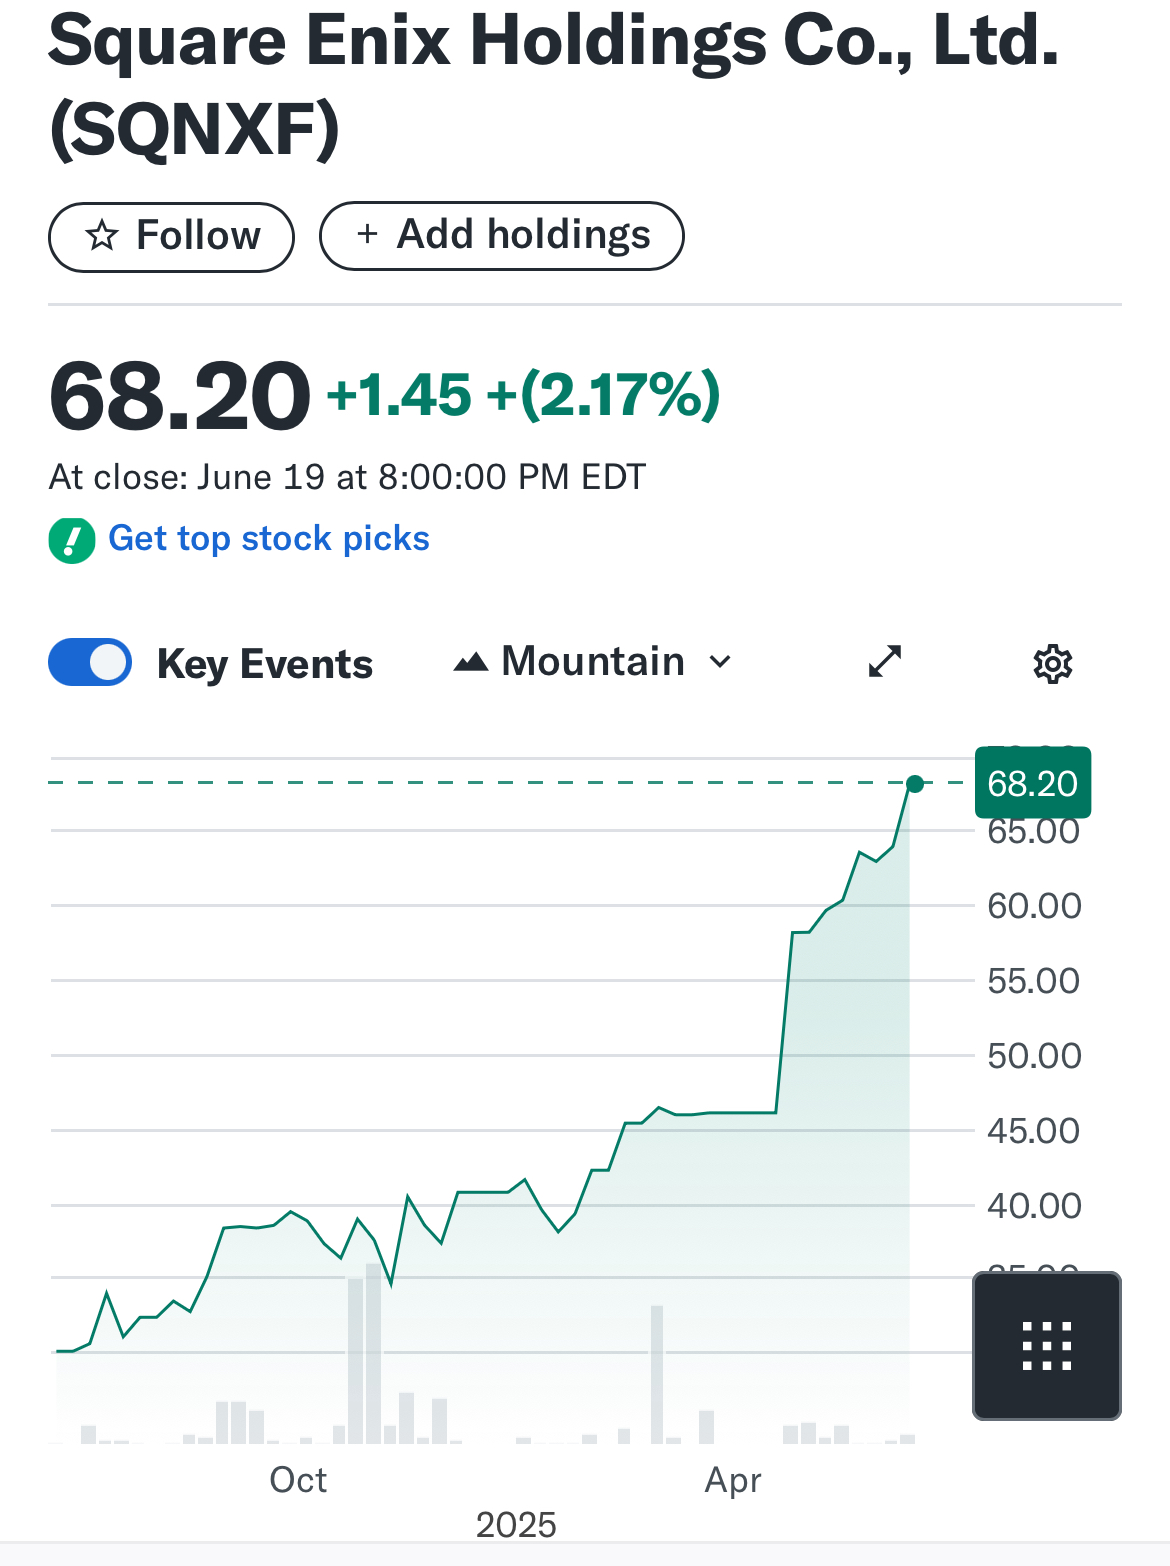Click the 68.20 price tag on chart
Image resolution: width=1170 pixels, height=1566 pixels.
1033,783
